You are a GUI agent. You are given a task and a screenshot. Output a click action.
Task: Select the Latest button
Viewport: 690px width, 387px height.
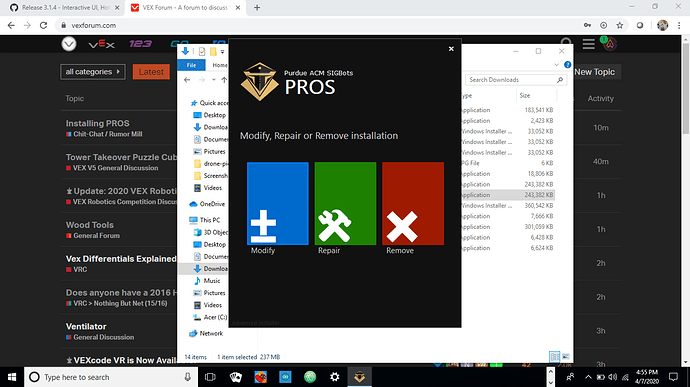151,72
